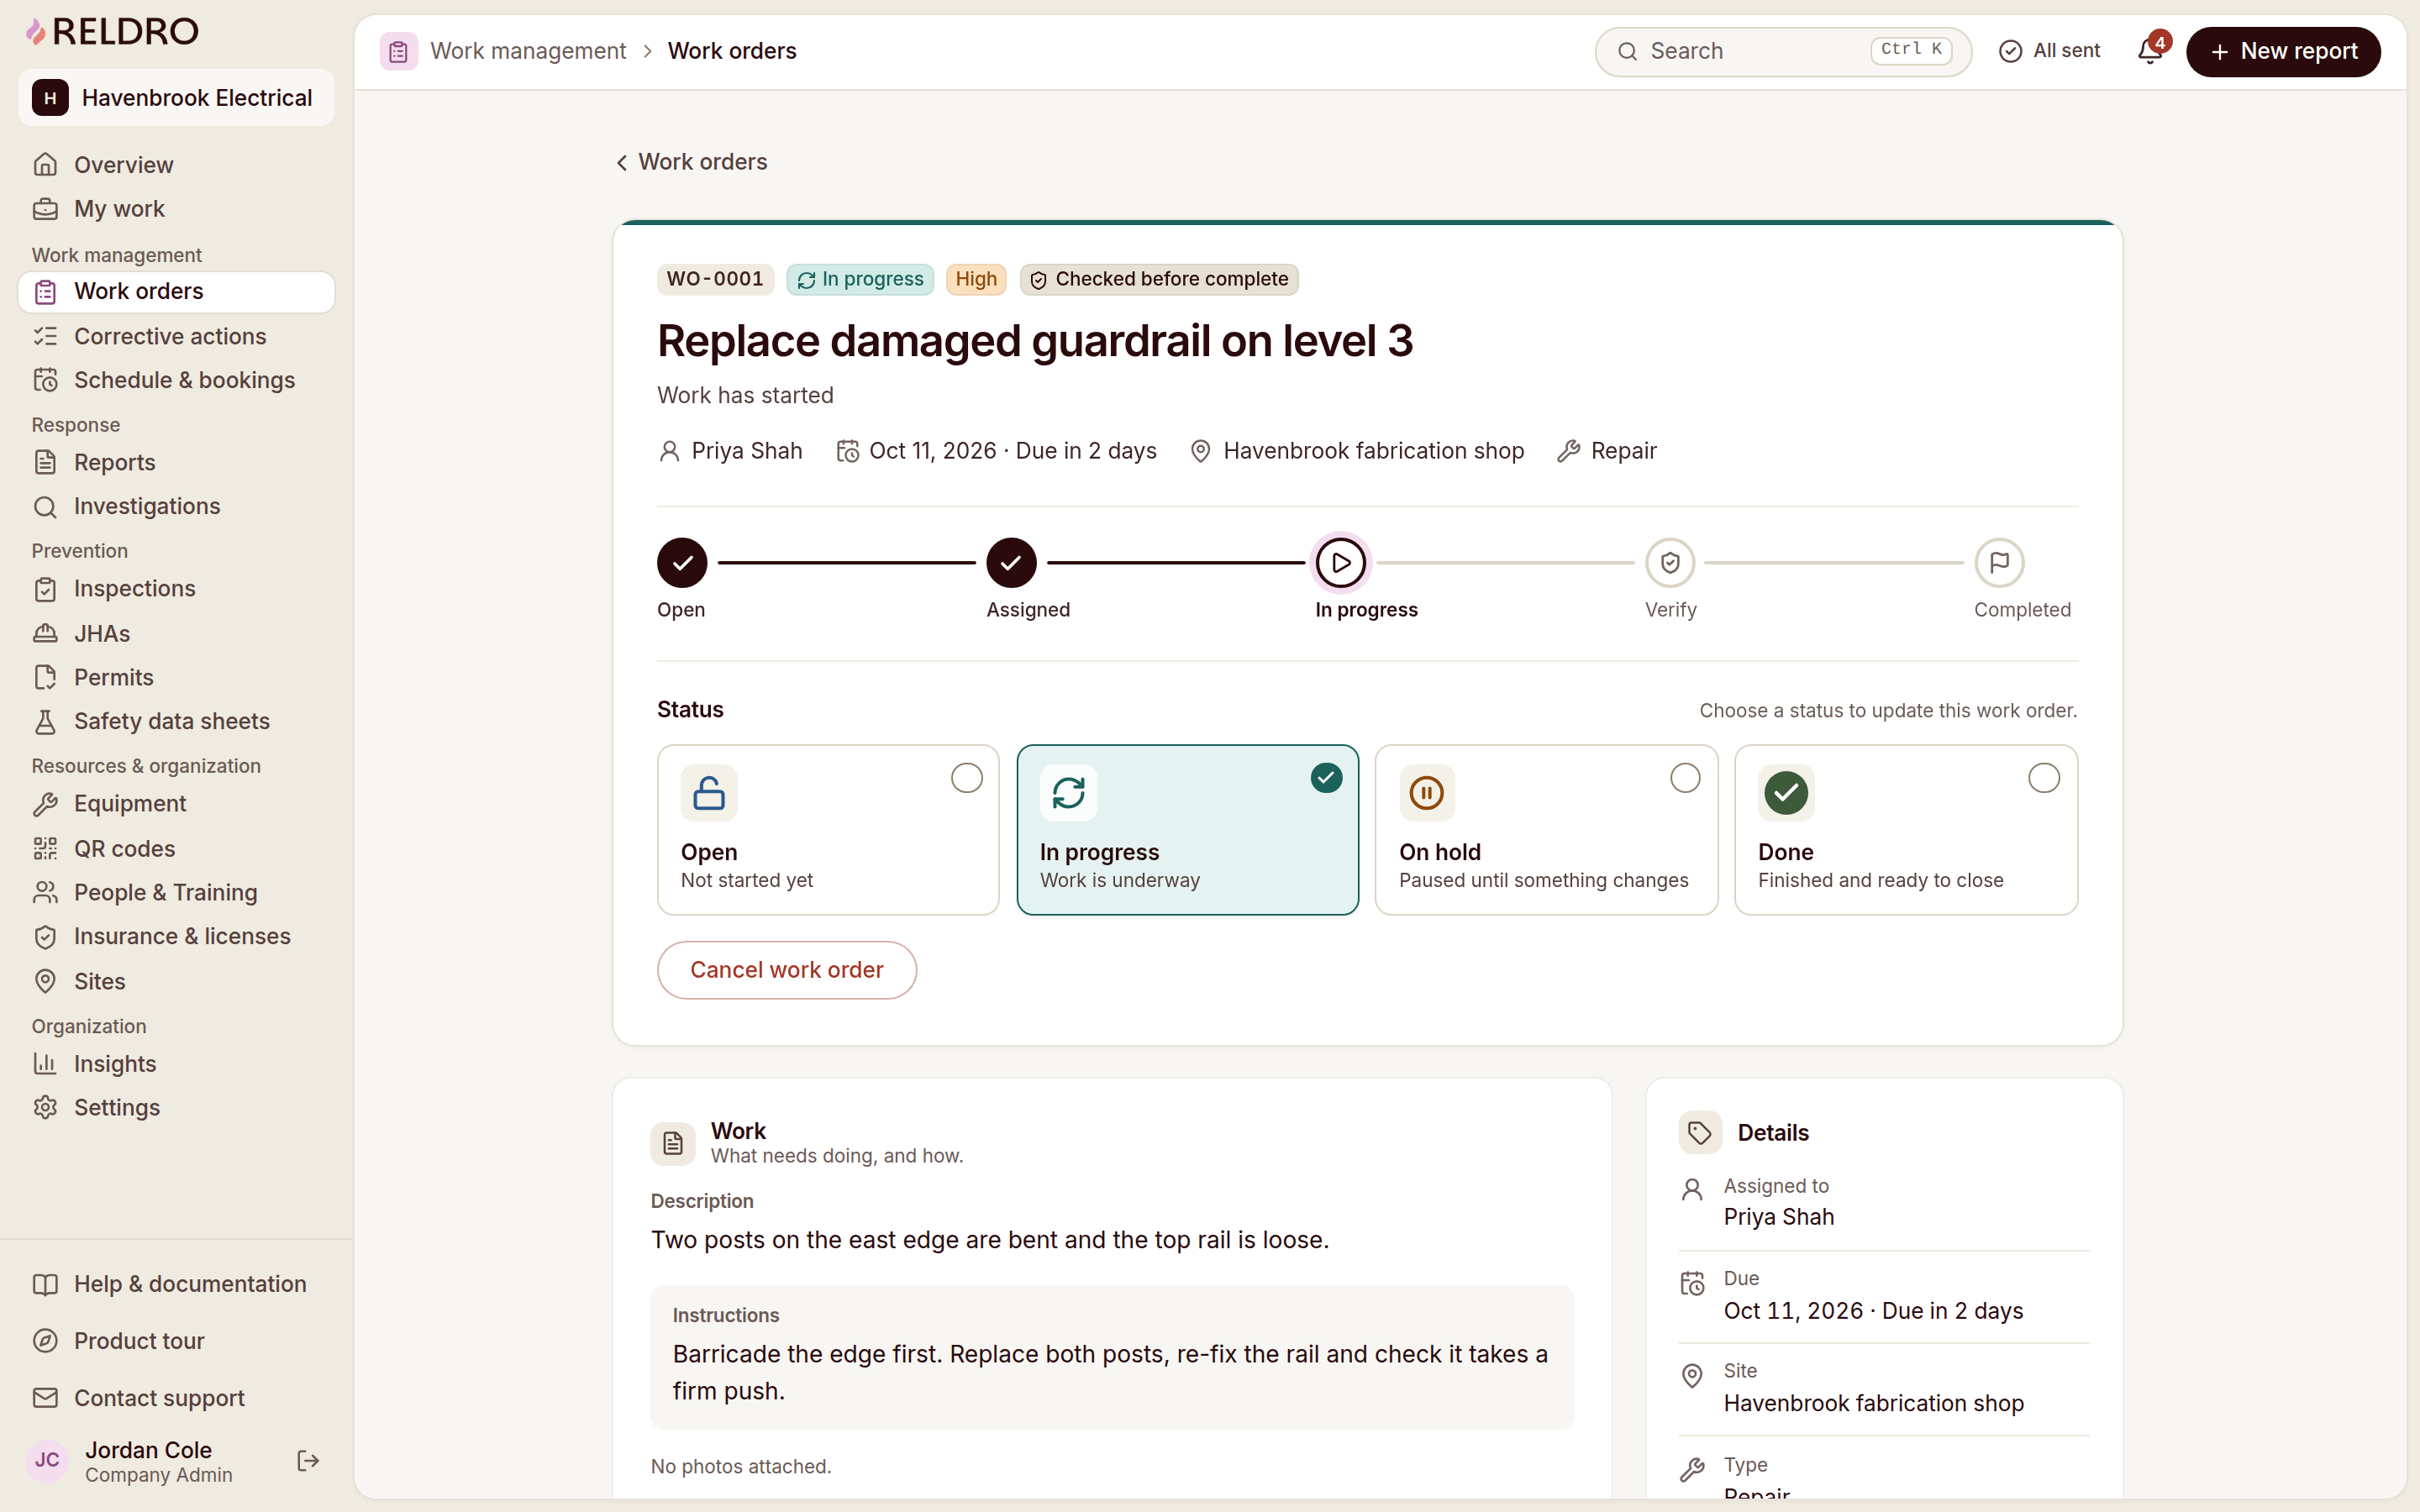Click the Details tag icon

[x=1700, y=1132]
